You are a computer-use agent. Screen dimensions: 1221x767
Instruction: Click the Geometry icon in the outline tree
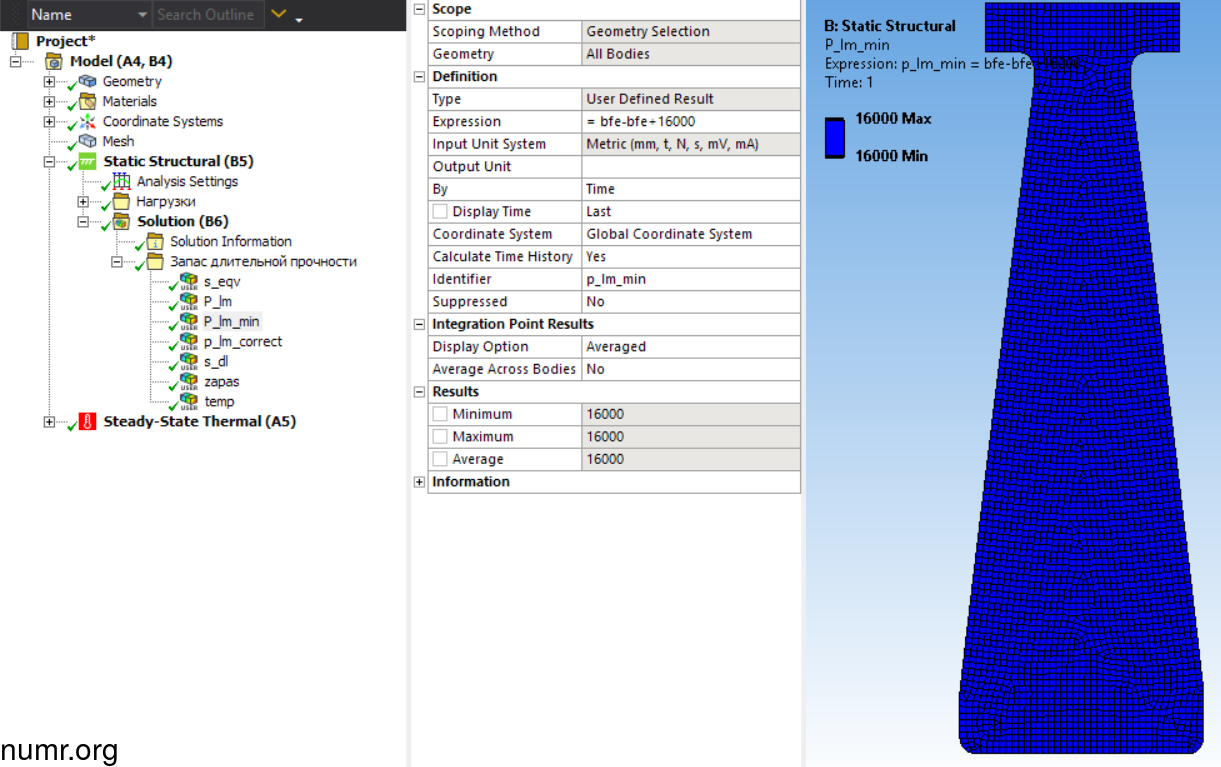(x=88, y=81)
